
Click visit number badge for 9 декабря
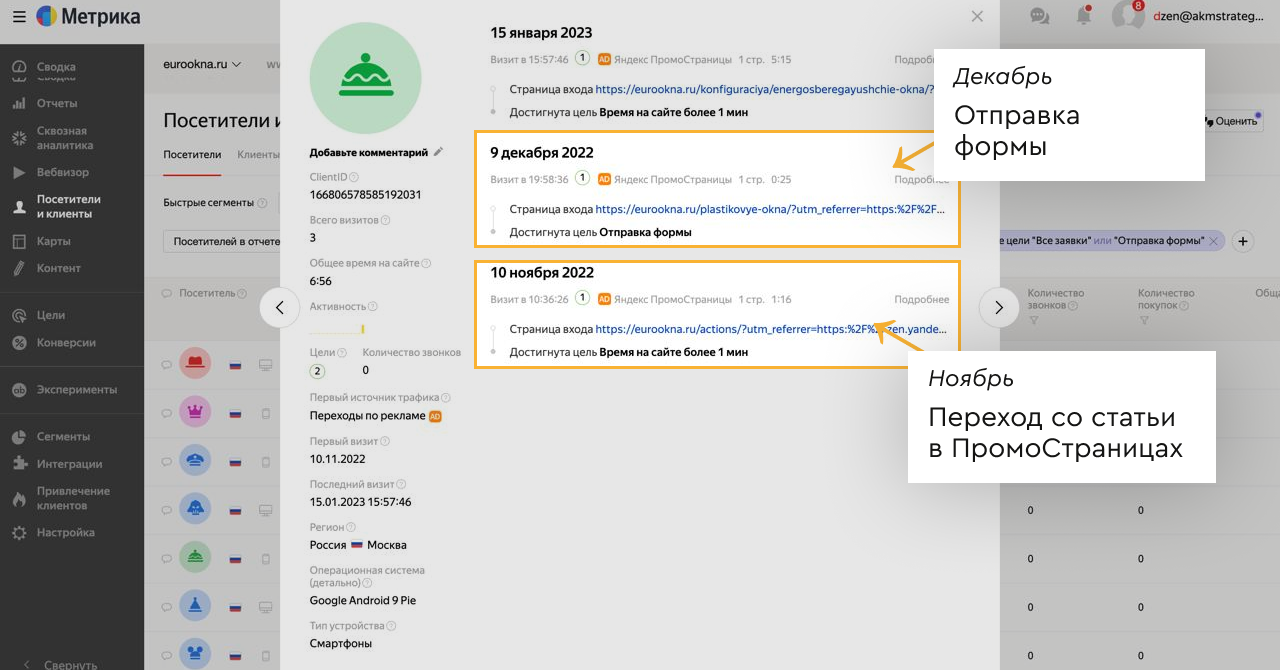click(x=582, y=179)
